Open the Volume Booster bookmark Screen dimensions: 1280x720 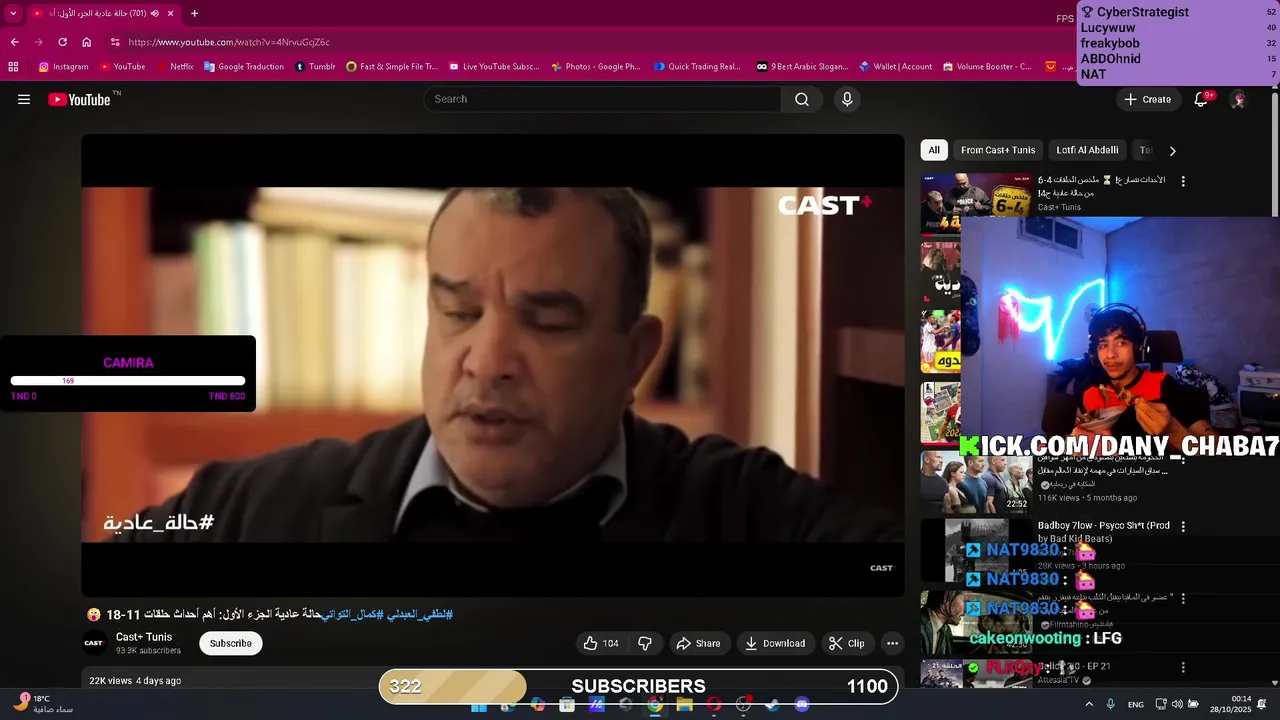click(986, 67)
